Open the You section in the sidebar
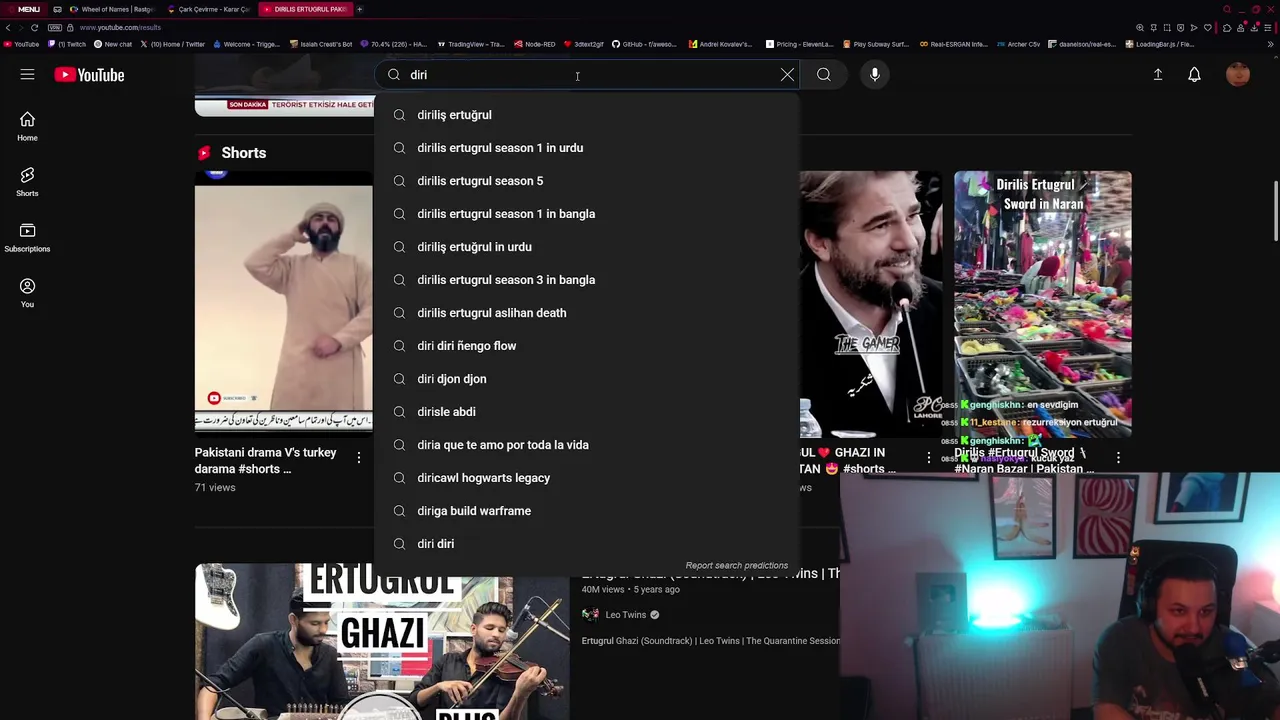The image size is (1280, 720). click(x=27, y=293)
